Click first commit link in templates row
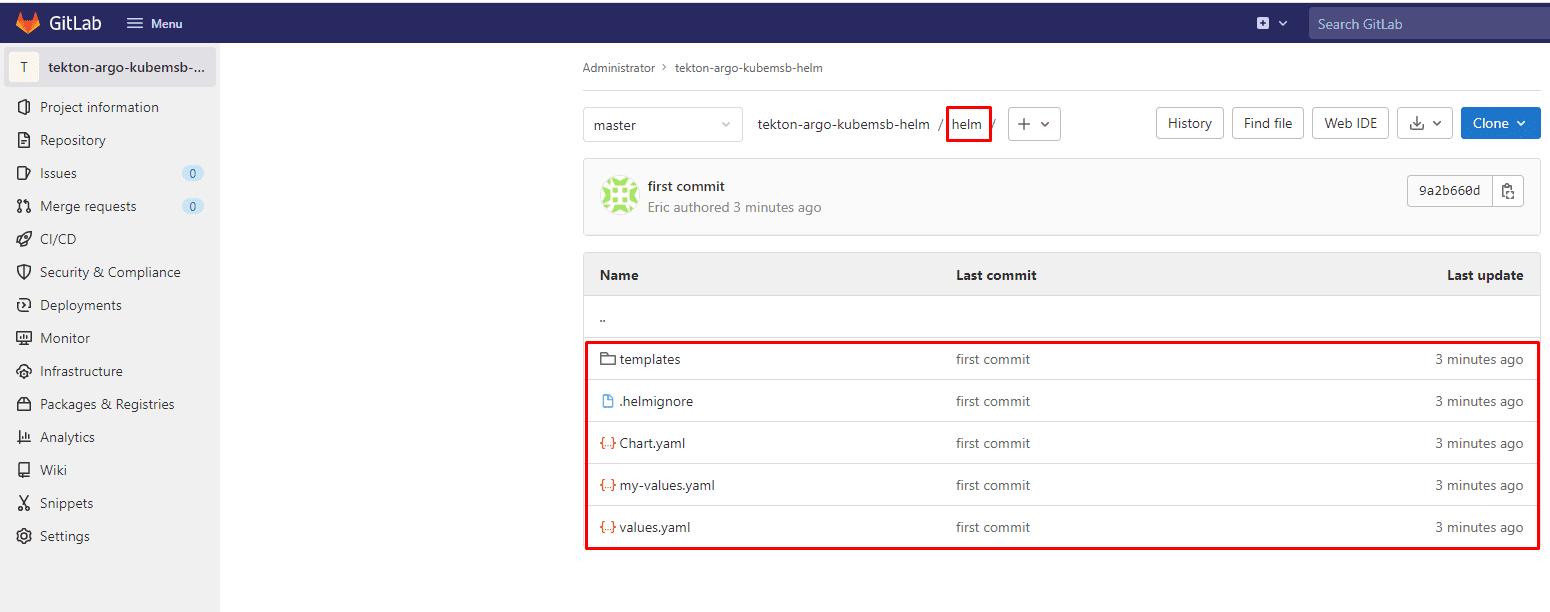Screen dimensions: 1550x612 [993, 359]
